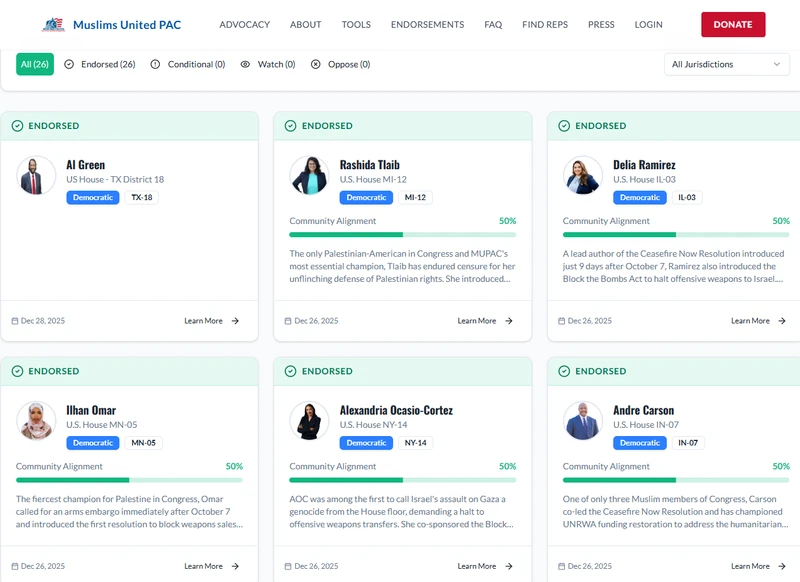
Task: Open the Tools menu item
Action: point(356,24)
